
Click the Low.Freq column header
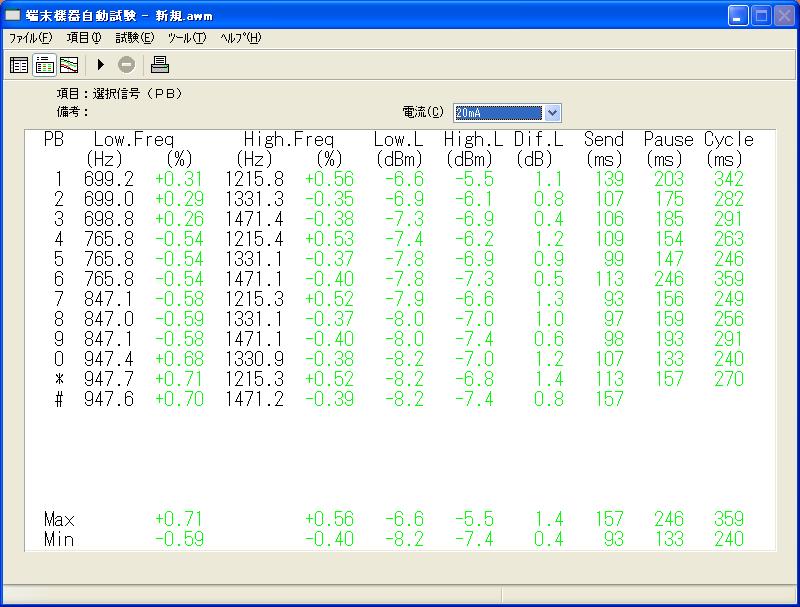pyautogui.click(x=133, y=140)
